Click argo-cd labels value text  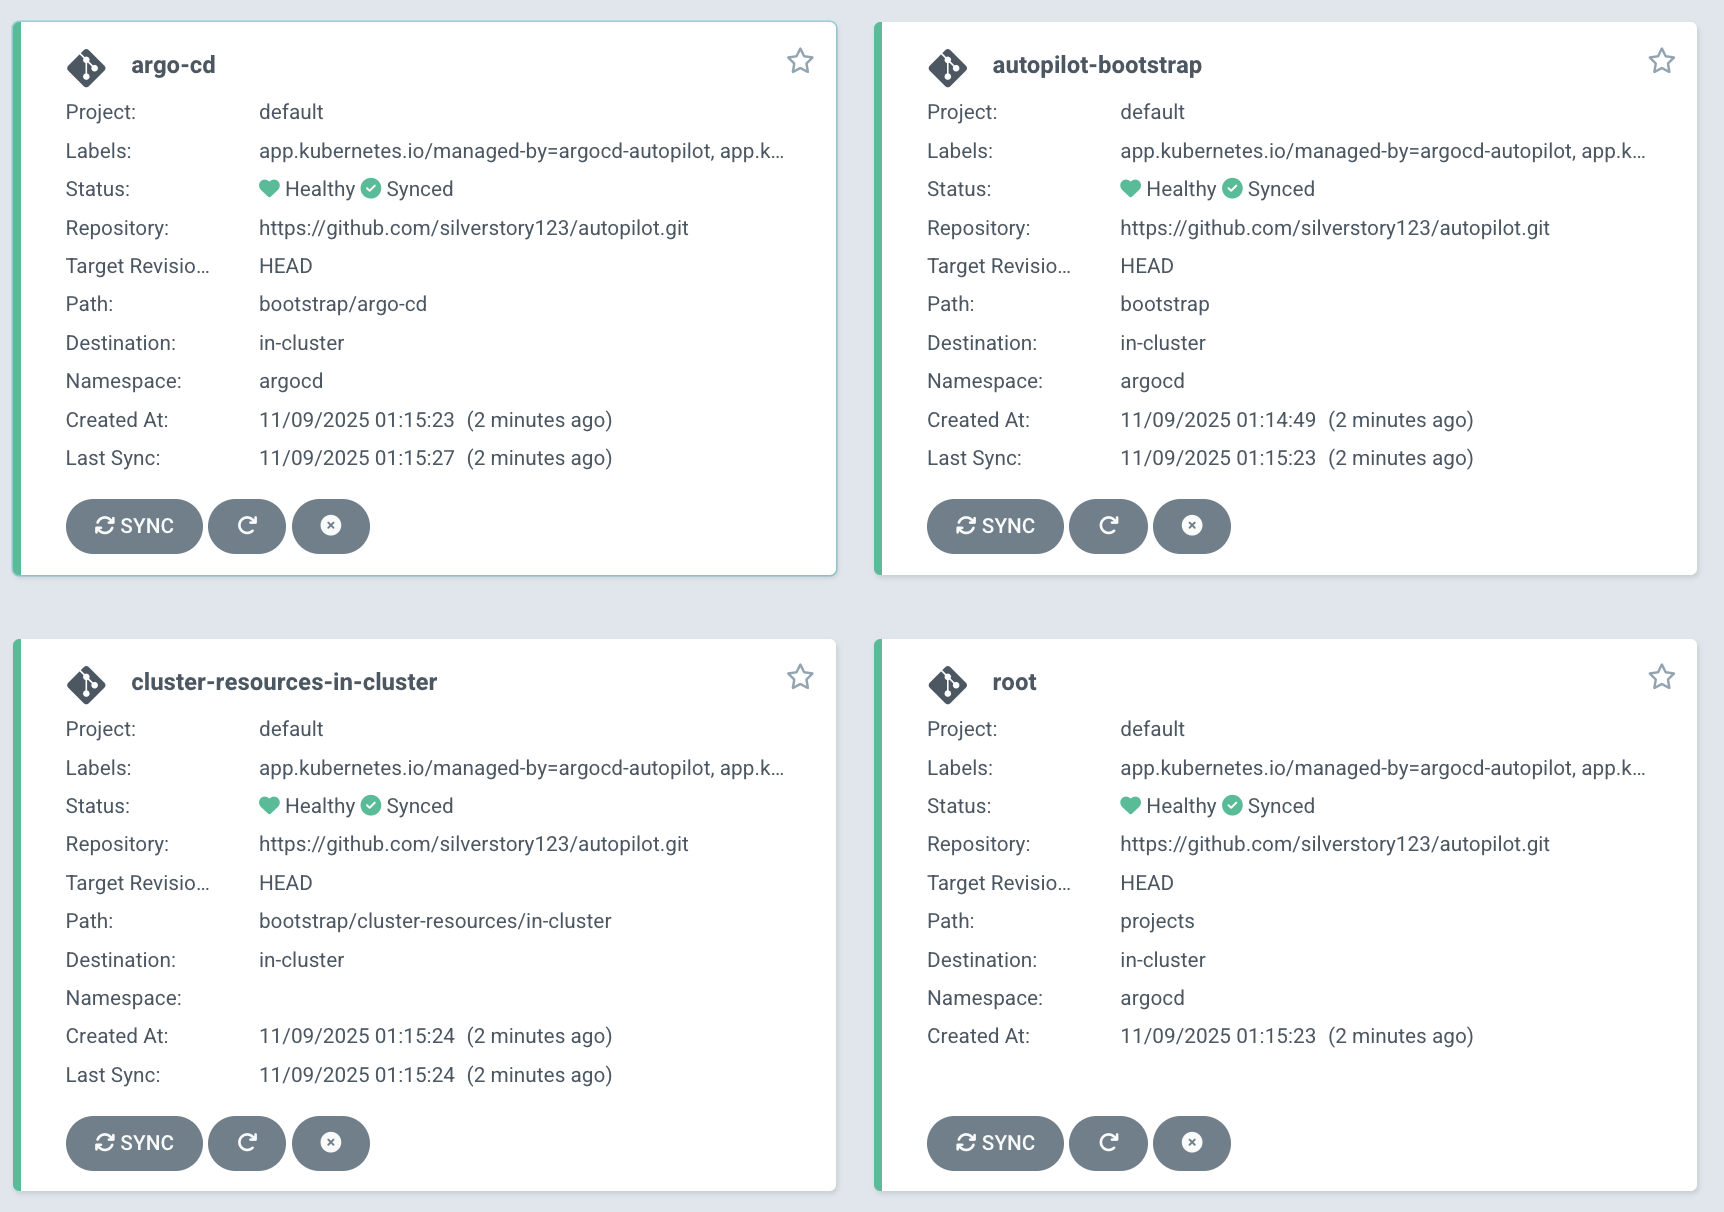tap(521, 151)
